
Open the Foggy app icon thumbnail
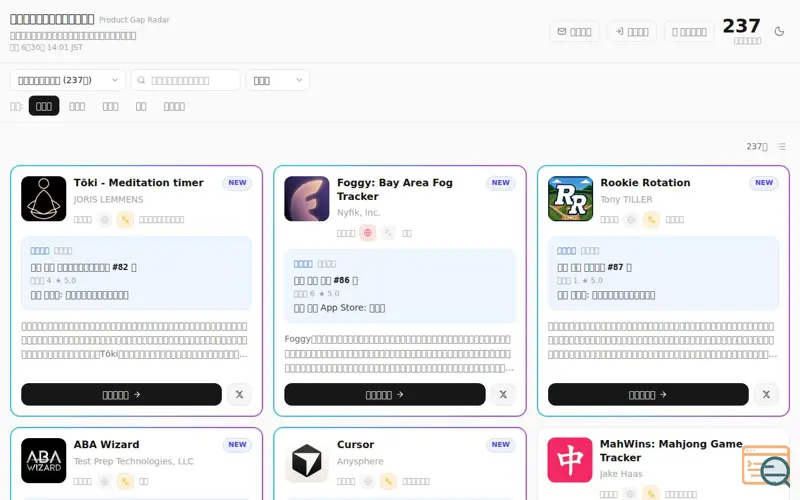307,198
